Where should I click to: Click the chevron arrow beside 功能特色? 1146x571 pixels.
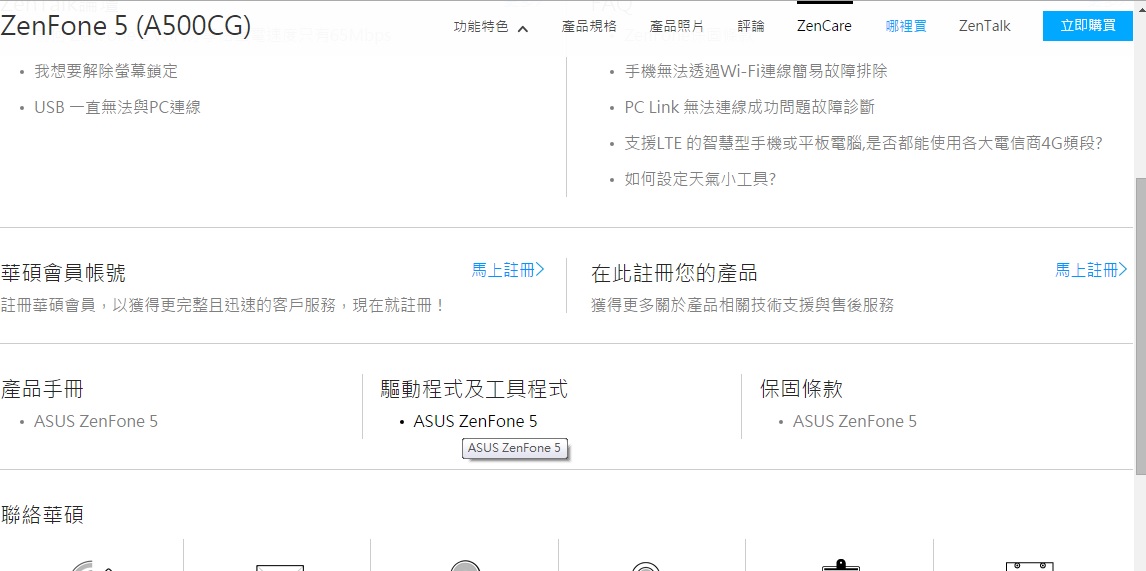[x=523, y=29]
